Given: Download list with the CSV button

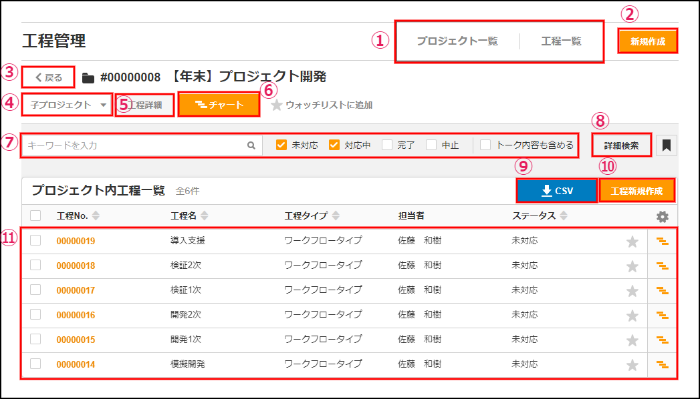Looking at the screenshot, I should point(557,191).
